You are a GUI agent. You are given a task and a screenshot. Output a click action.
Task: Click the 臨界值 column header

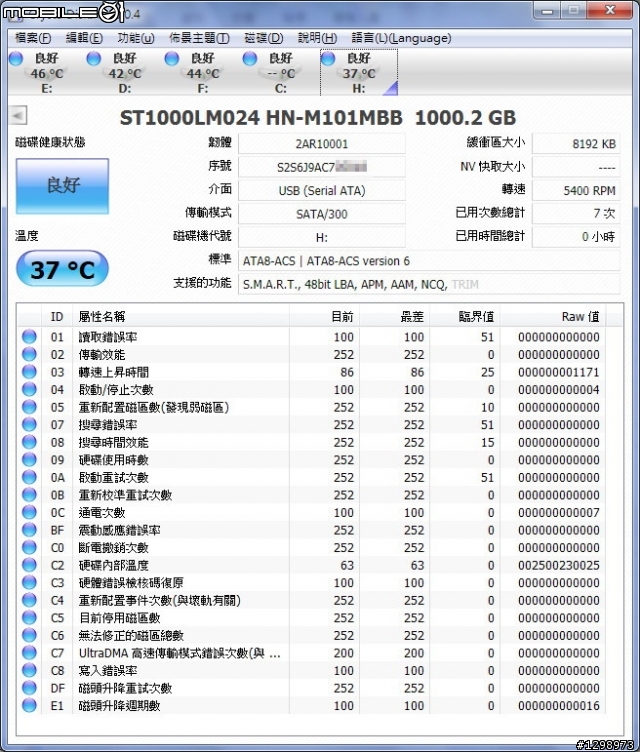pyautogui.click(x=464, y=316)
